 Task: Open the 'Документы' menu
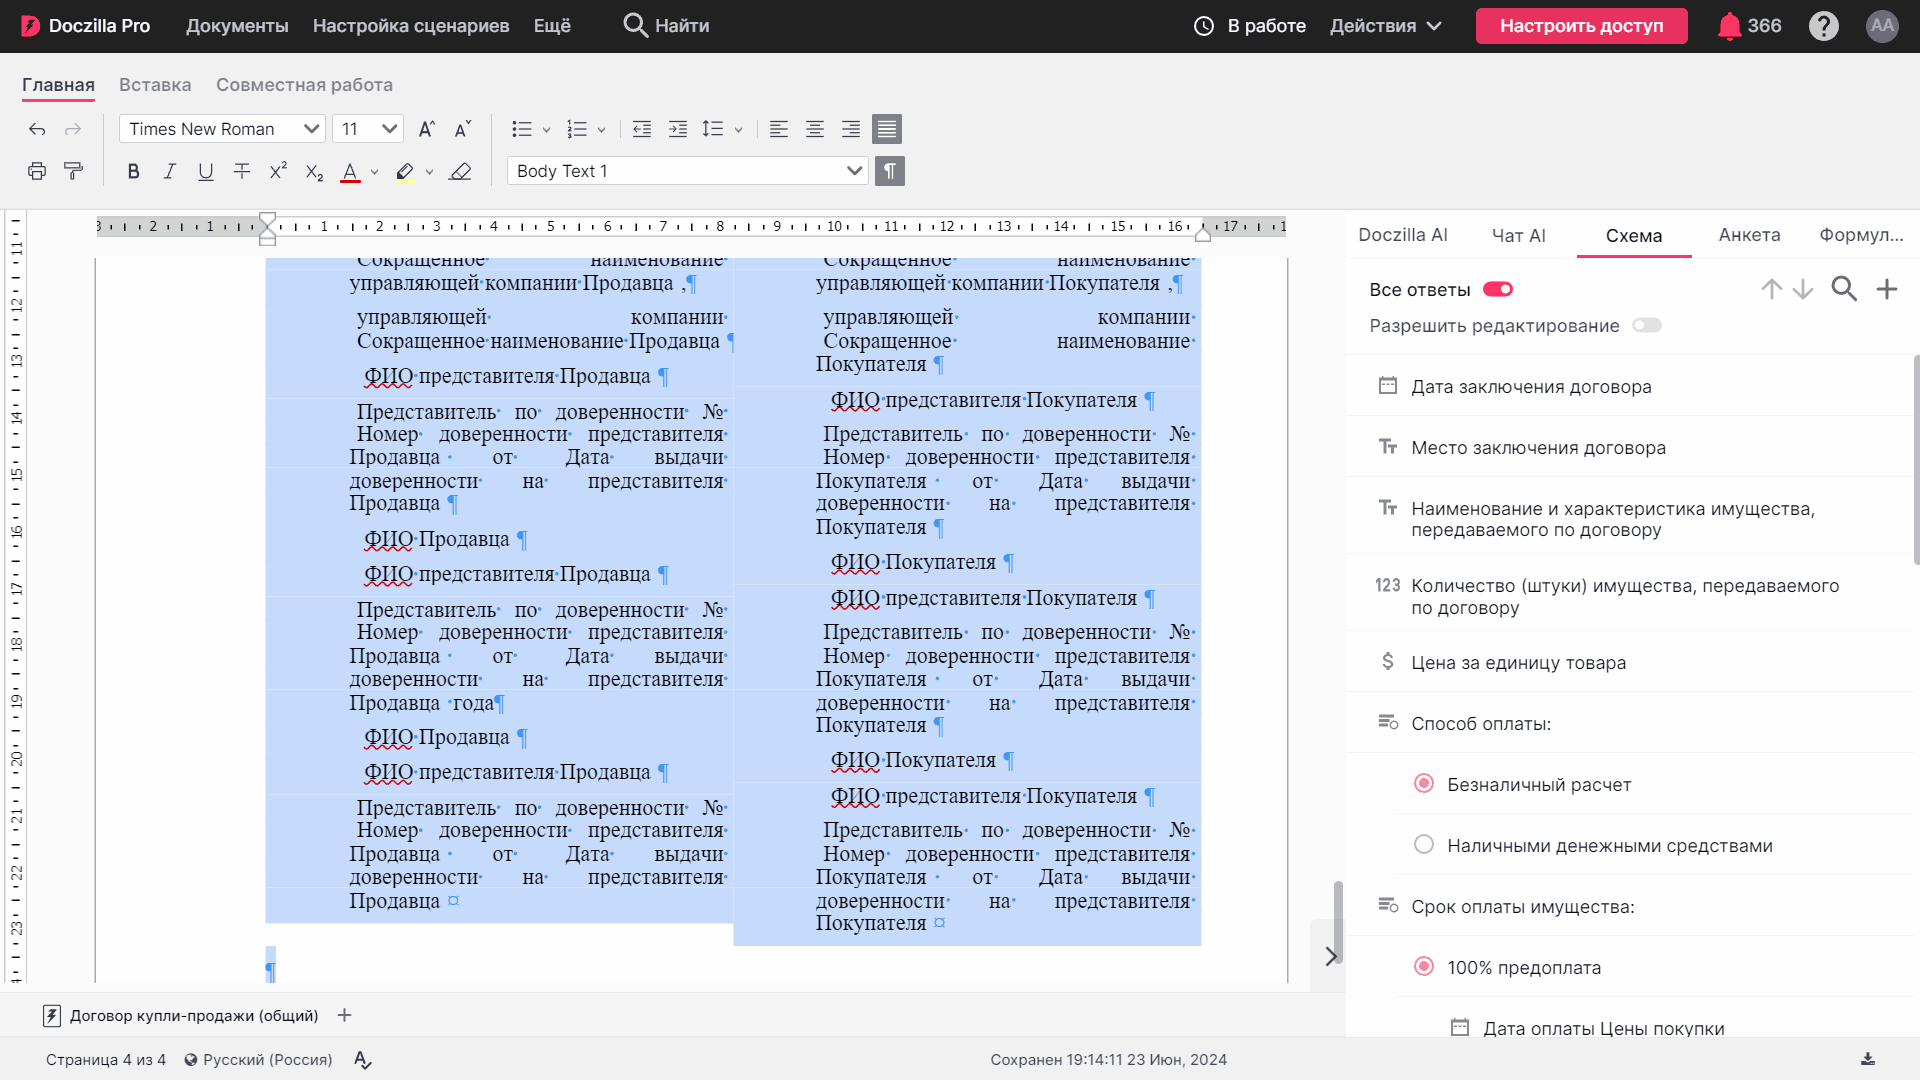(237, 26)
